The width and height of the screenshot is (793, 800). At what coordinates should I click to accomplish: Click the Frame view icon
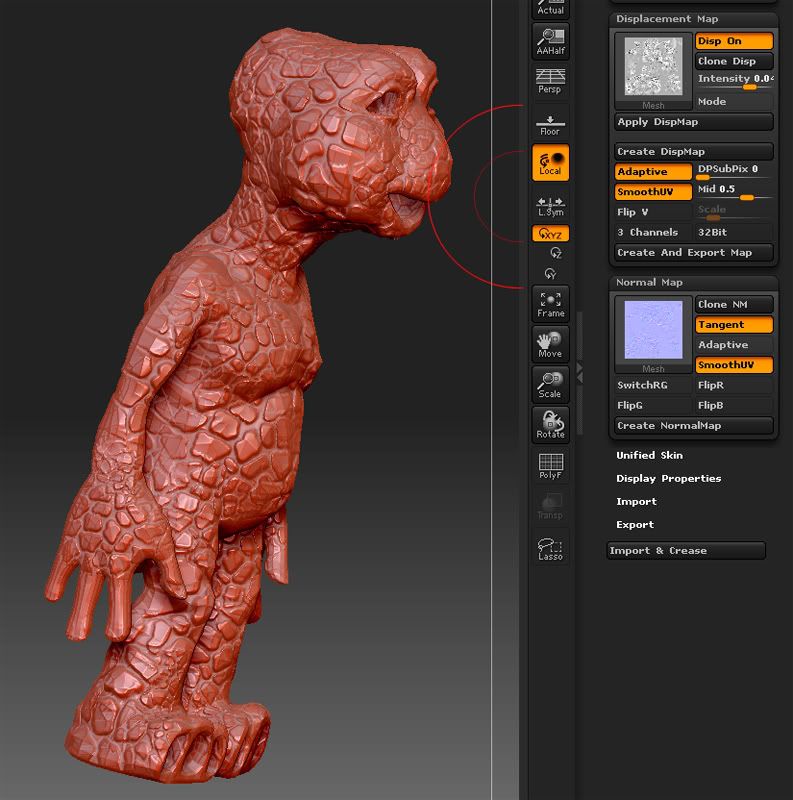pos(550,304)
